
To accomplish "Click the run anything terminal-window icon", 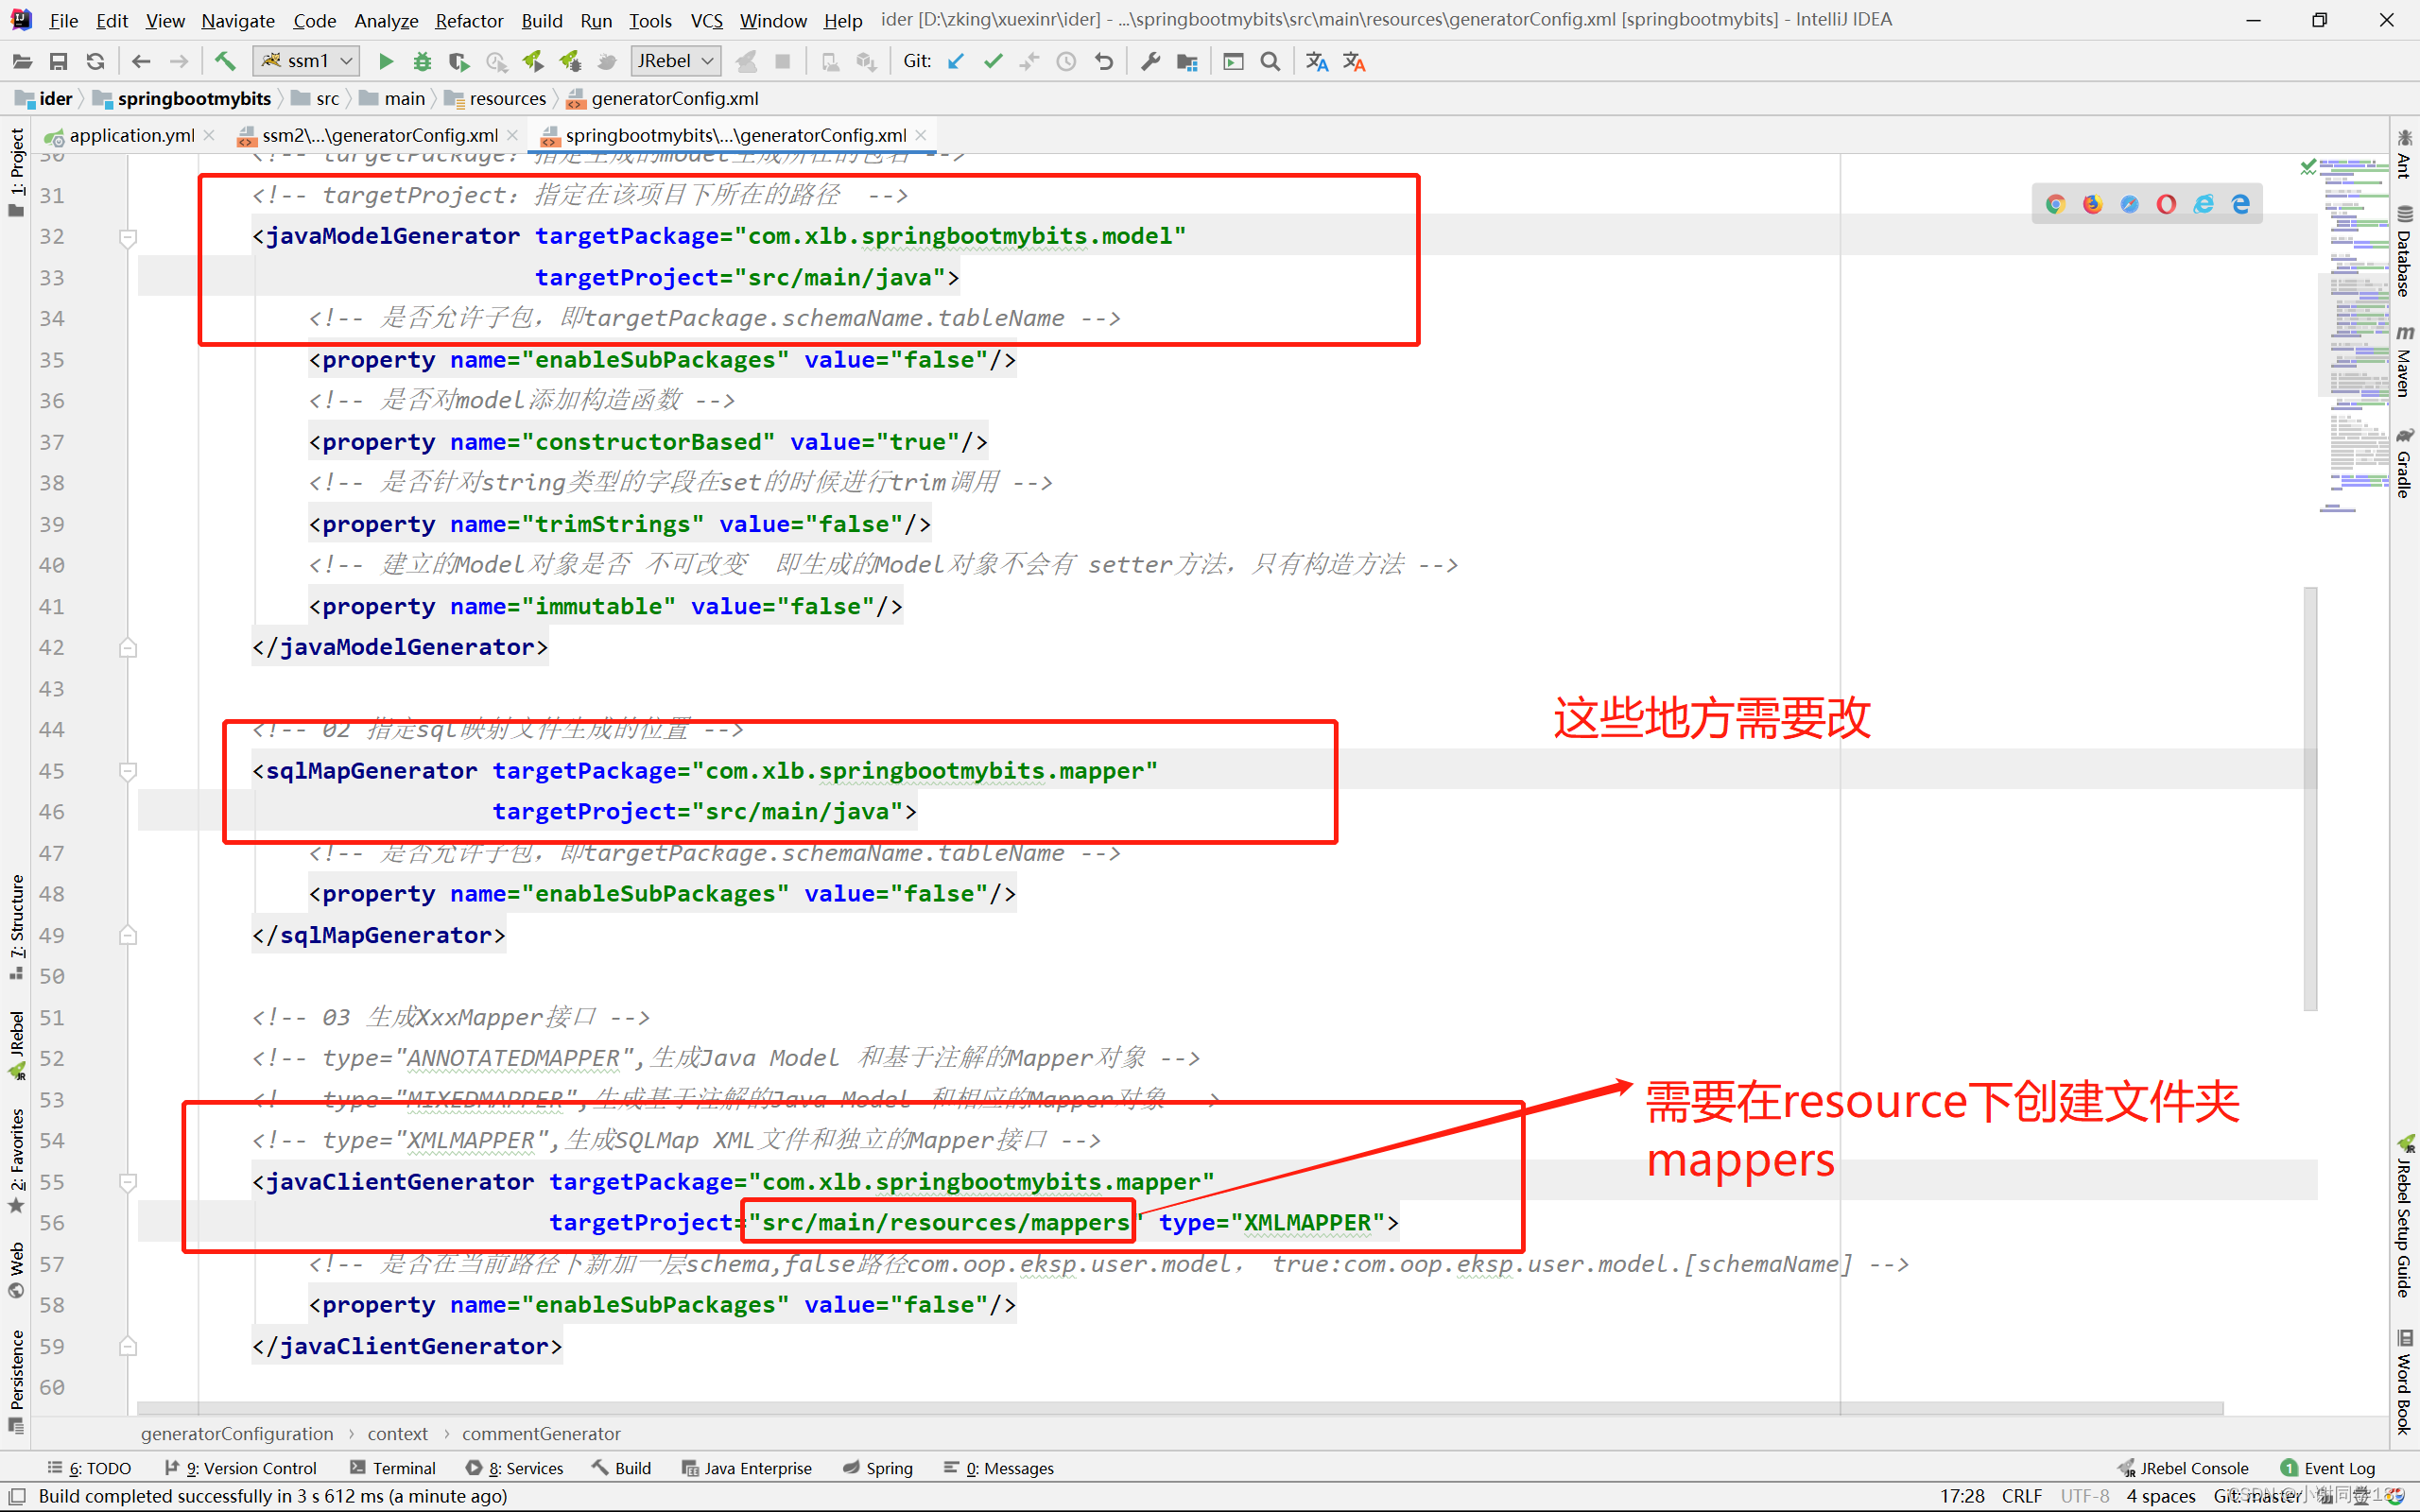I will 1233,62.
